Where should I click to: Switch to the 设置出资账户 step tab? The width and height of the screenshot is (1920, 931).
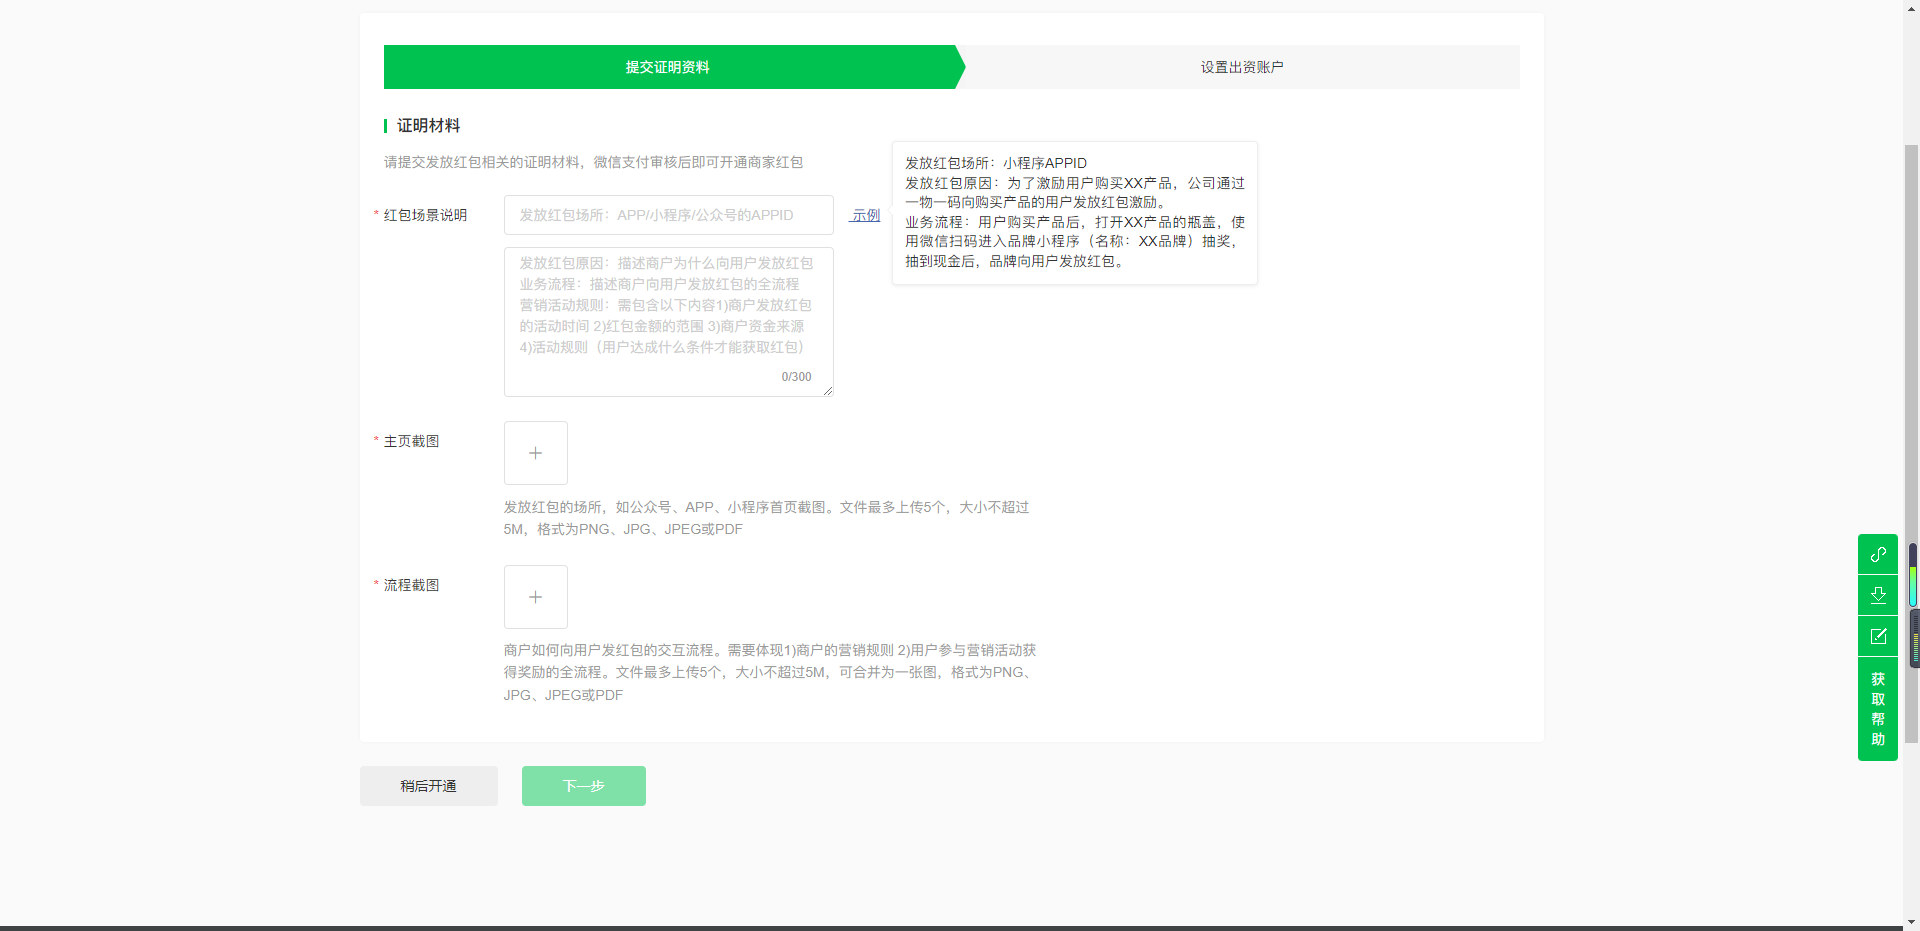[1241, 67]
